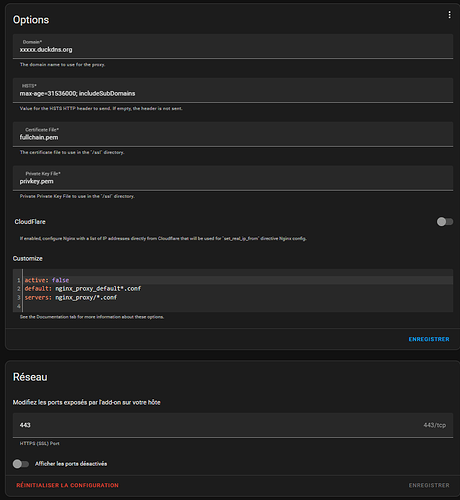Click the Réseau card heading
Screen dimensions: 460x500
30,377
